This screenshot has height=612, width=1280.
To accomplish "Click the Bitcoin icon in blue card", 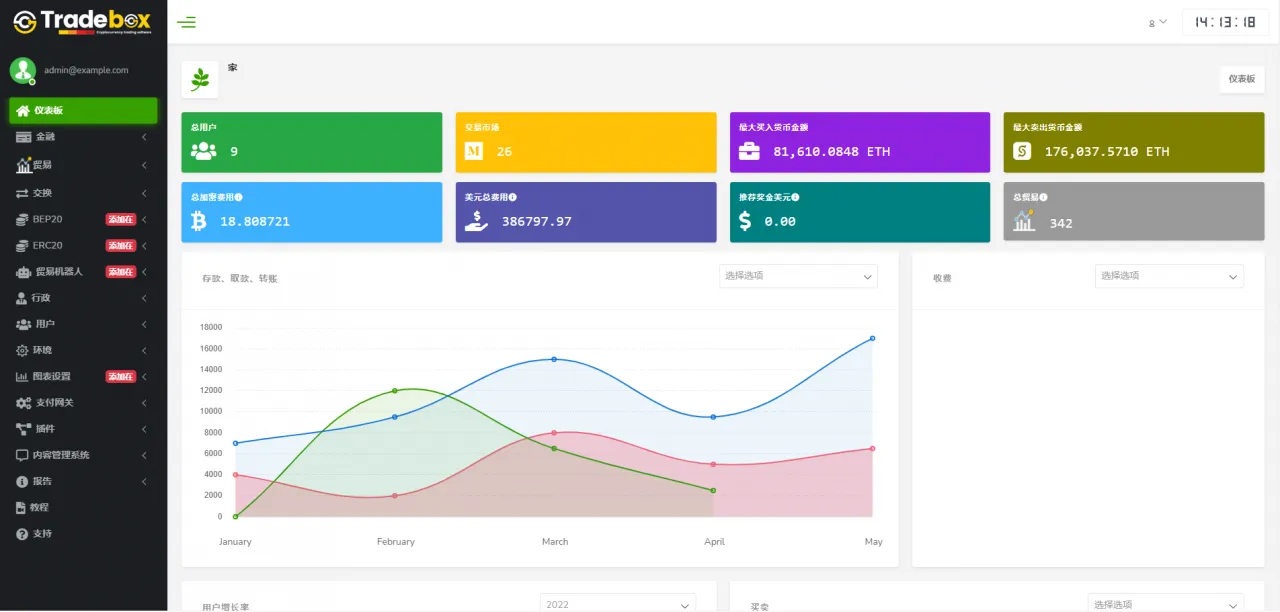I will click(198, 221).
